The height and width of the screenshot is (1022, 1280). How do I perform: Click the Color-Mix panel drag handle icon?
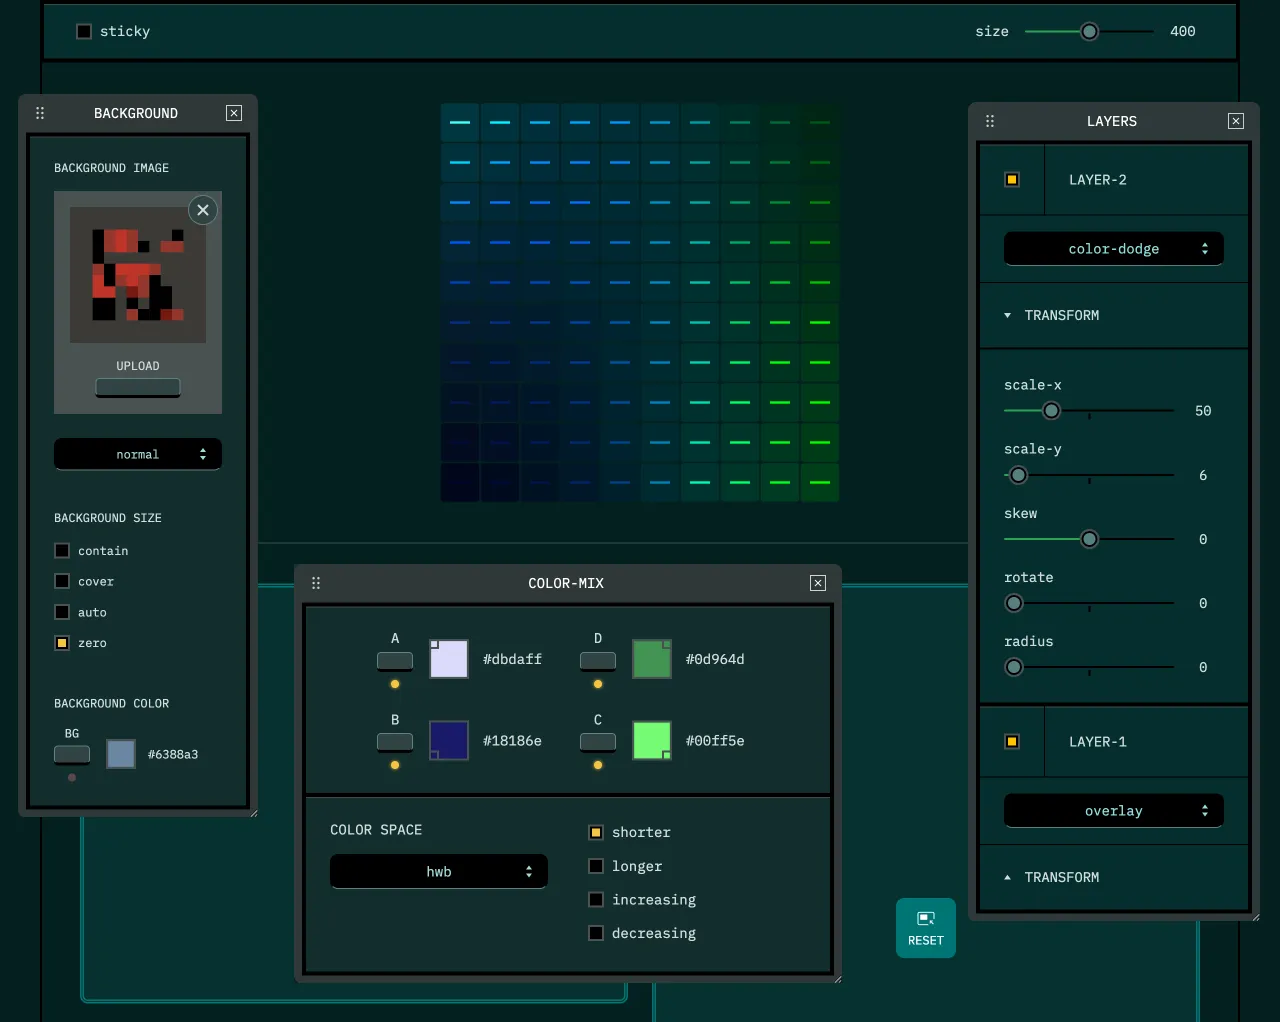coord(316,583)
